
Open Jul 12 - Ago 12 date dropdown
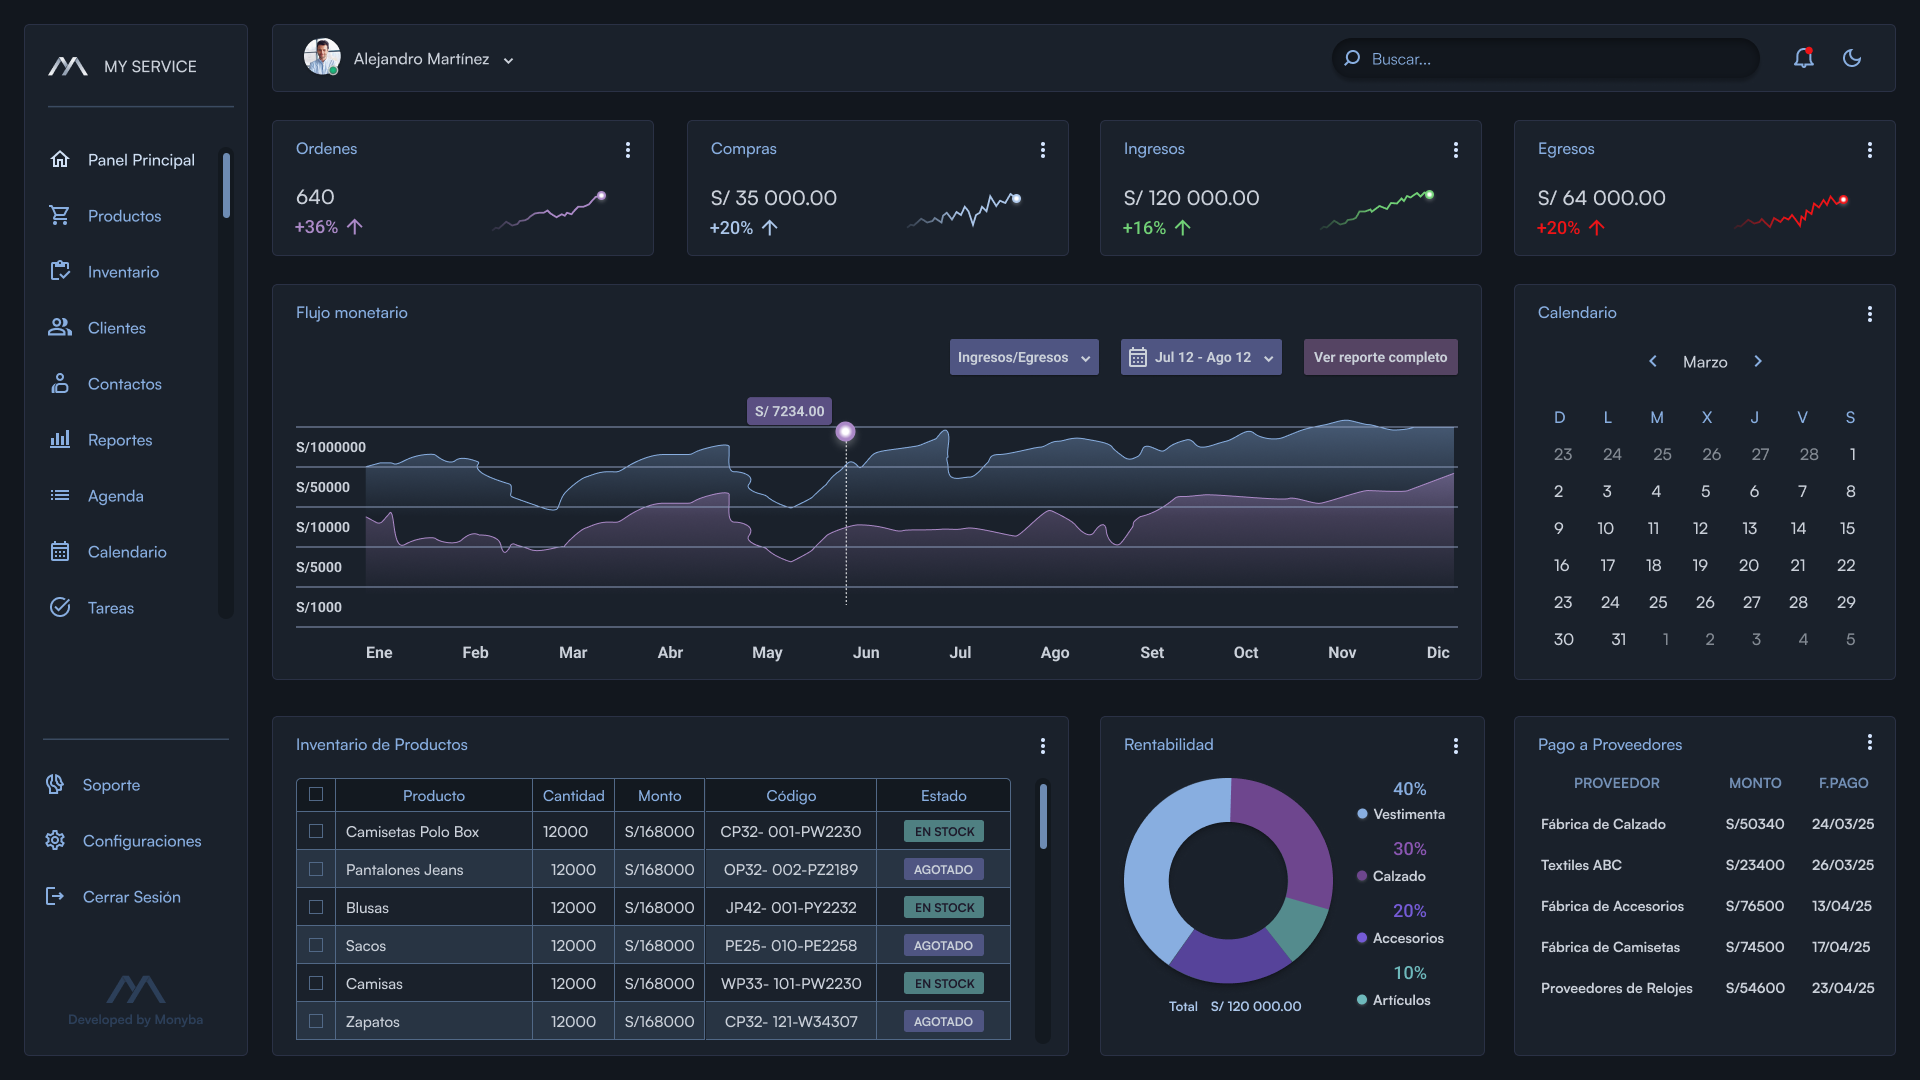[x=1200, y=357]
